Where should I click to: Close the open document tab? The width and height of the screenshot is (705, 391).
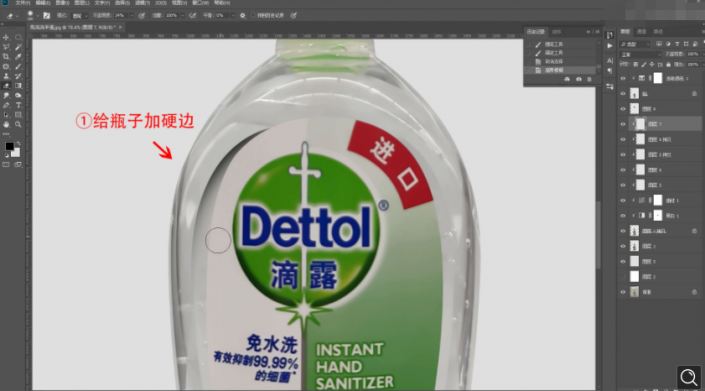120,27
